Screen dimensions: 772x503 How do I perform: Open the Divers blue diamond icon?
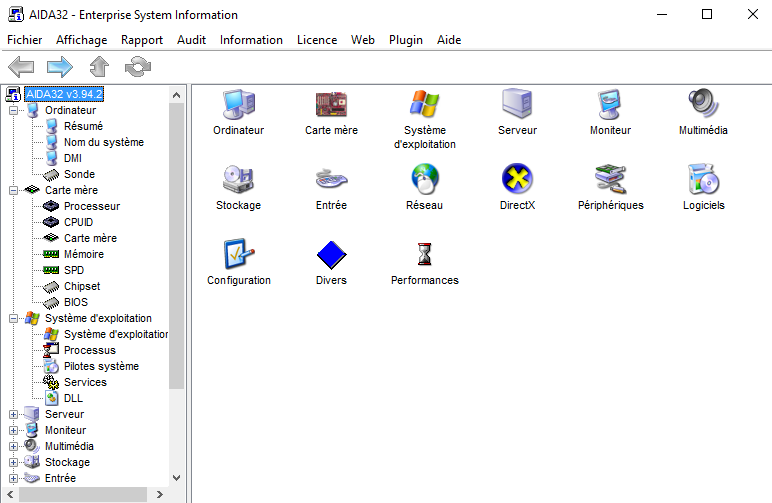(x=331, y=254)
